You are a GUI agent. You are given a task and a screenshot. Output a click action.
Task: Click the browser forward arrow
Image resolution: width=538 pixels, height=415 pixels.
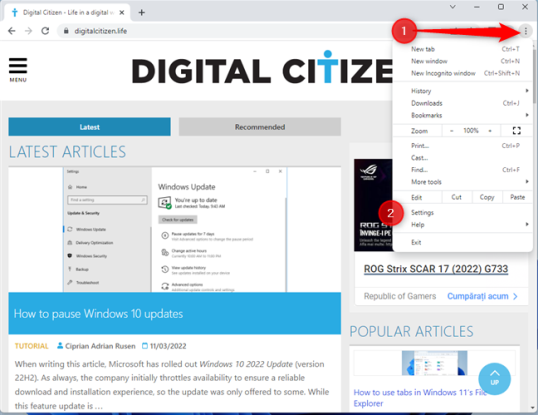tap(28, 31)
